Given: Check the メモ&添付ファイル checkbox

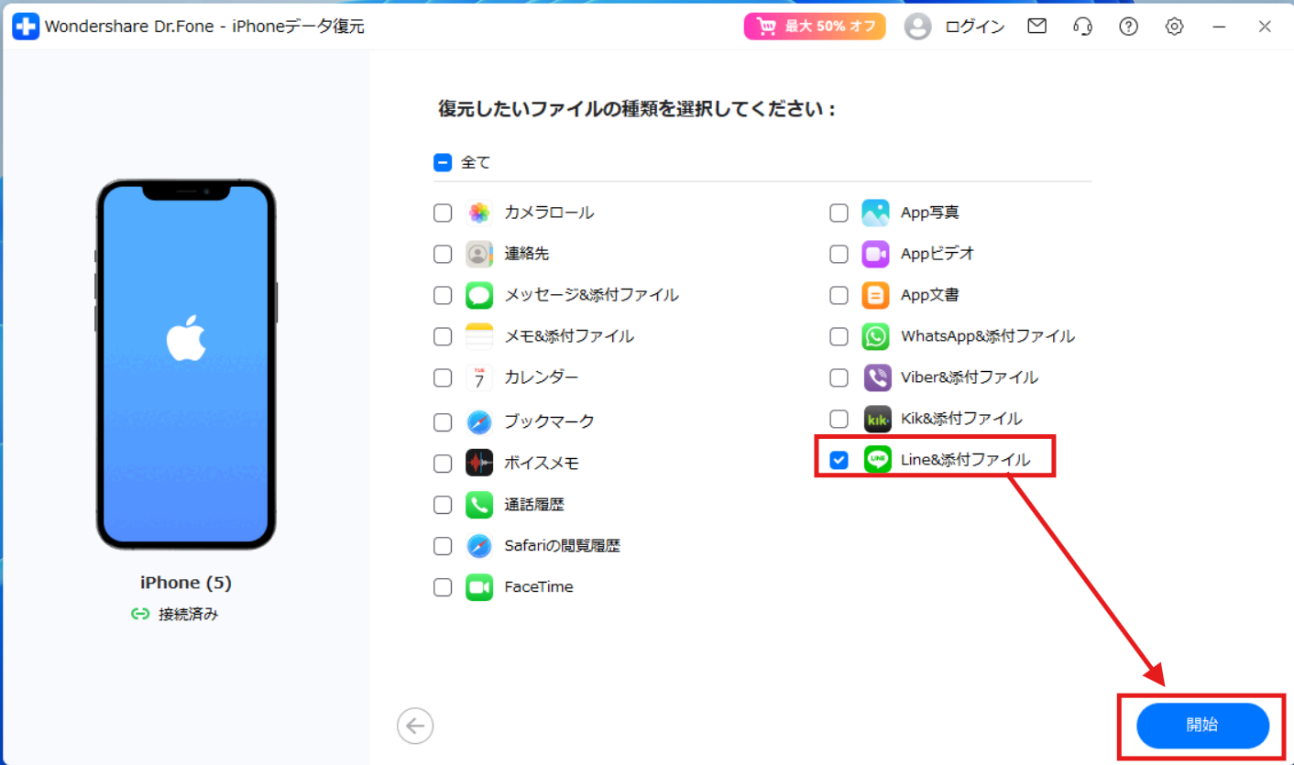Looking at the screenshot, I should click(x=442, y=336).
